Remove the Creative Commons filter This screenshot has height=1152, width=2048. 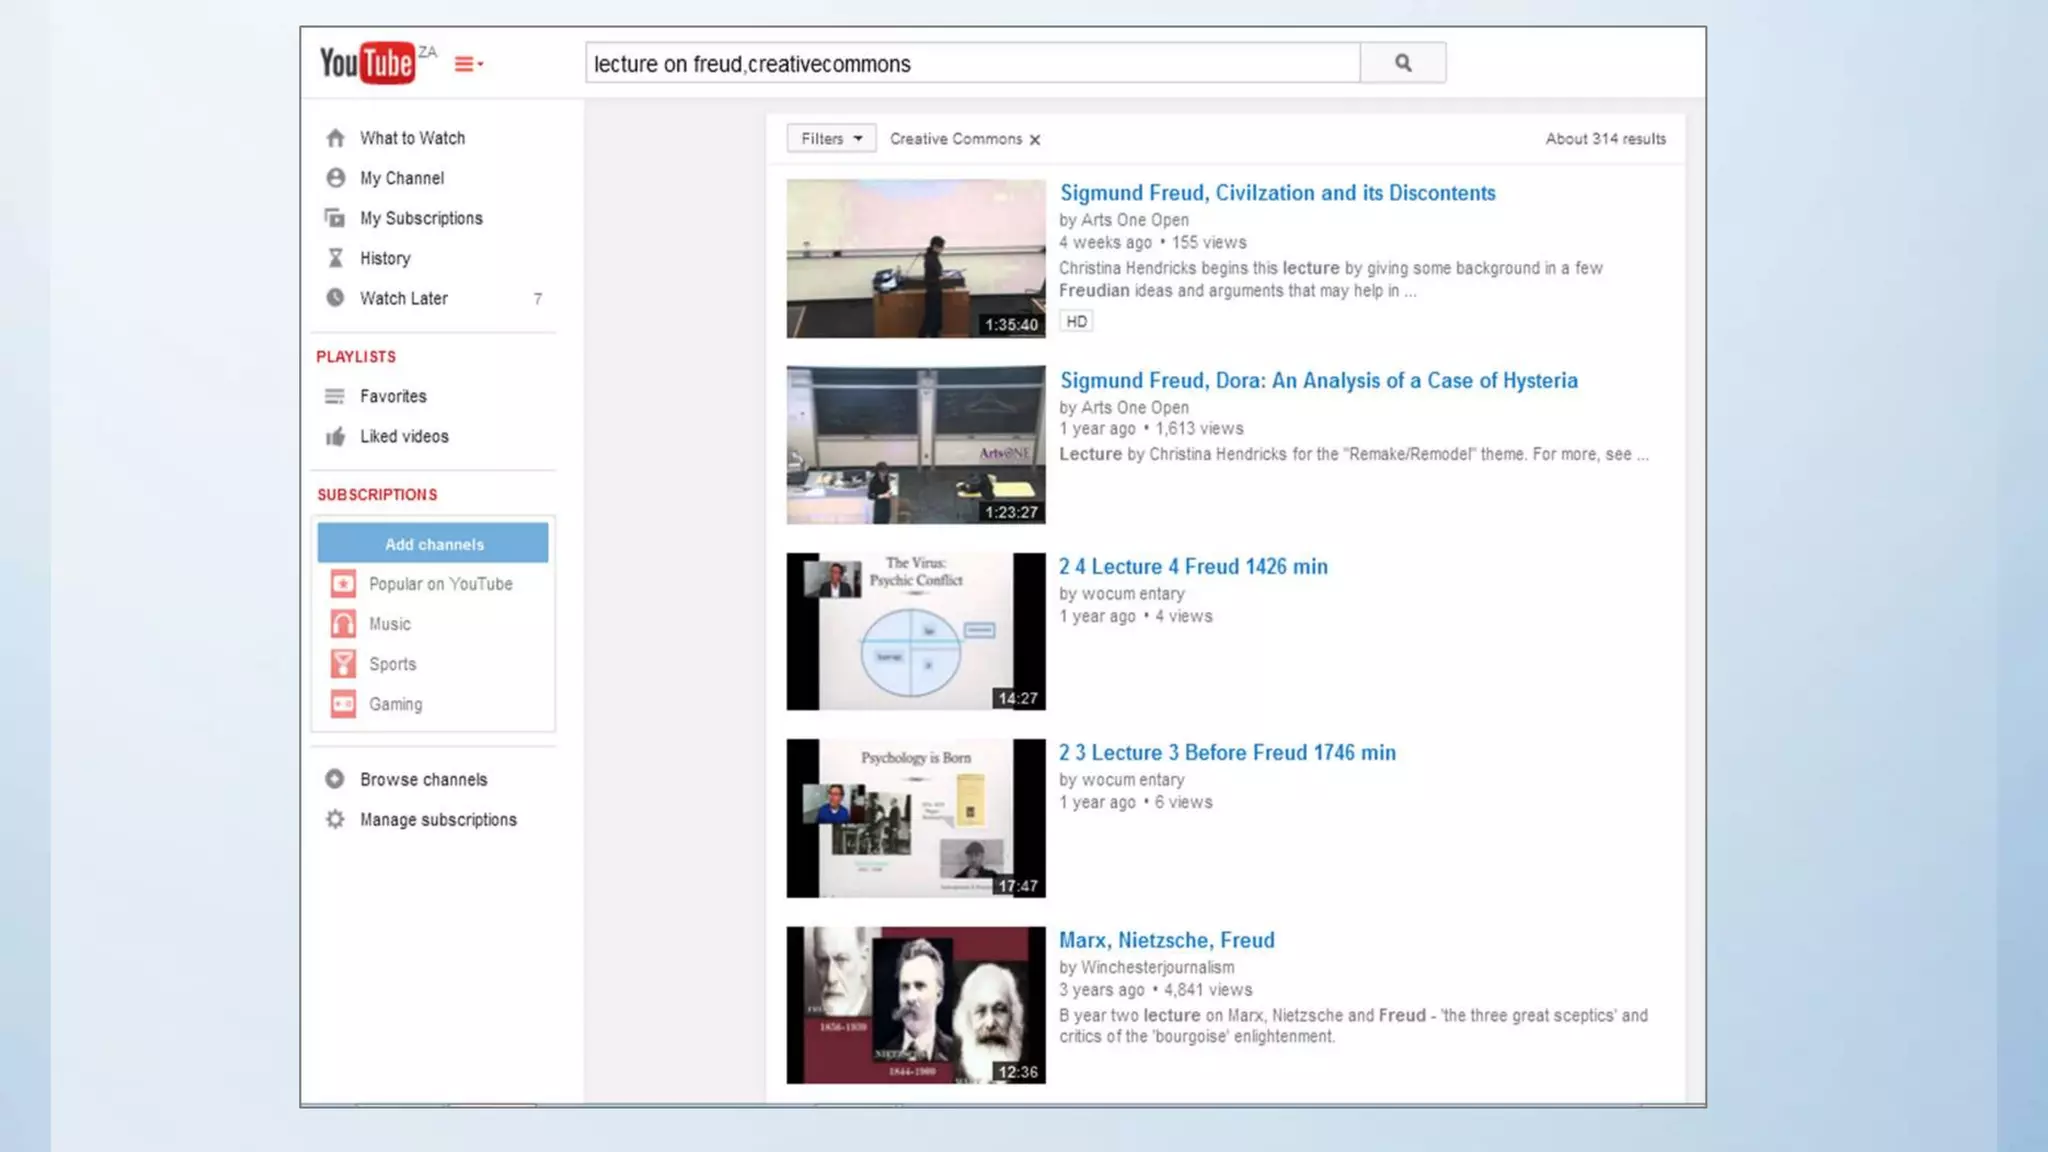pos(1035,140)
